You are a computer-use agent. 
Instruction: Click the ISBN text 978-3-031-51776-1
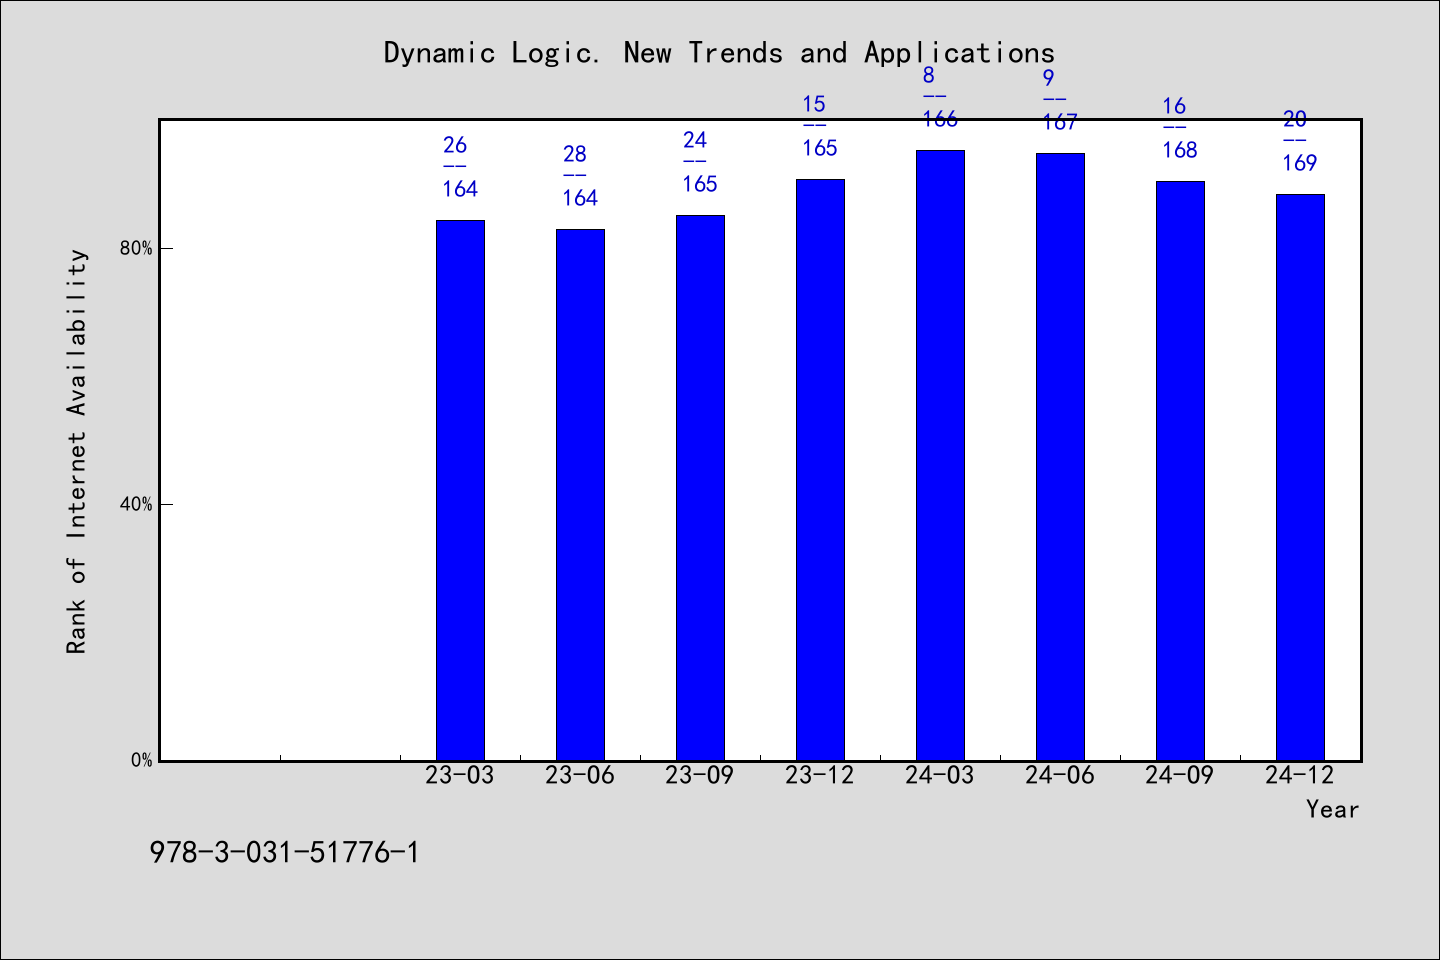tap(285, 852)
